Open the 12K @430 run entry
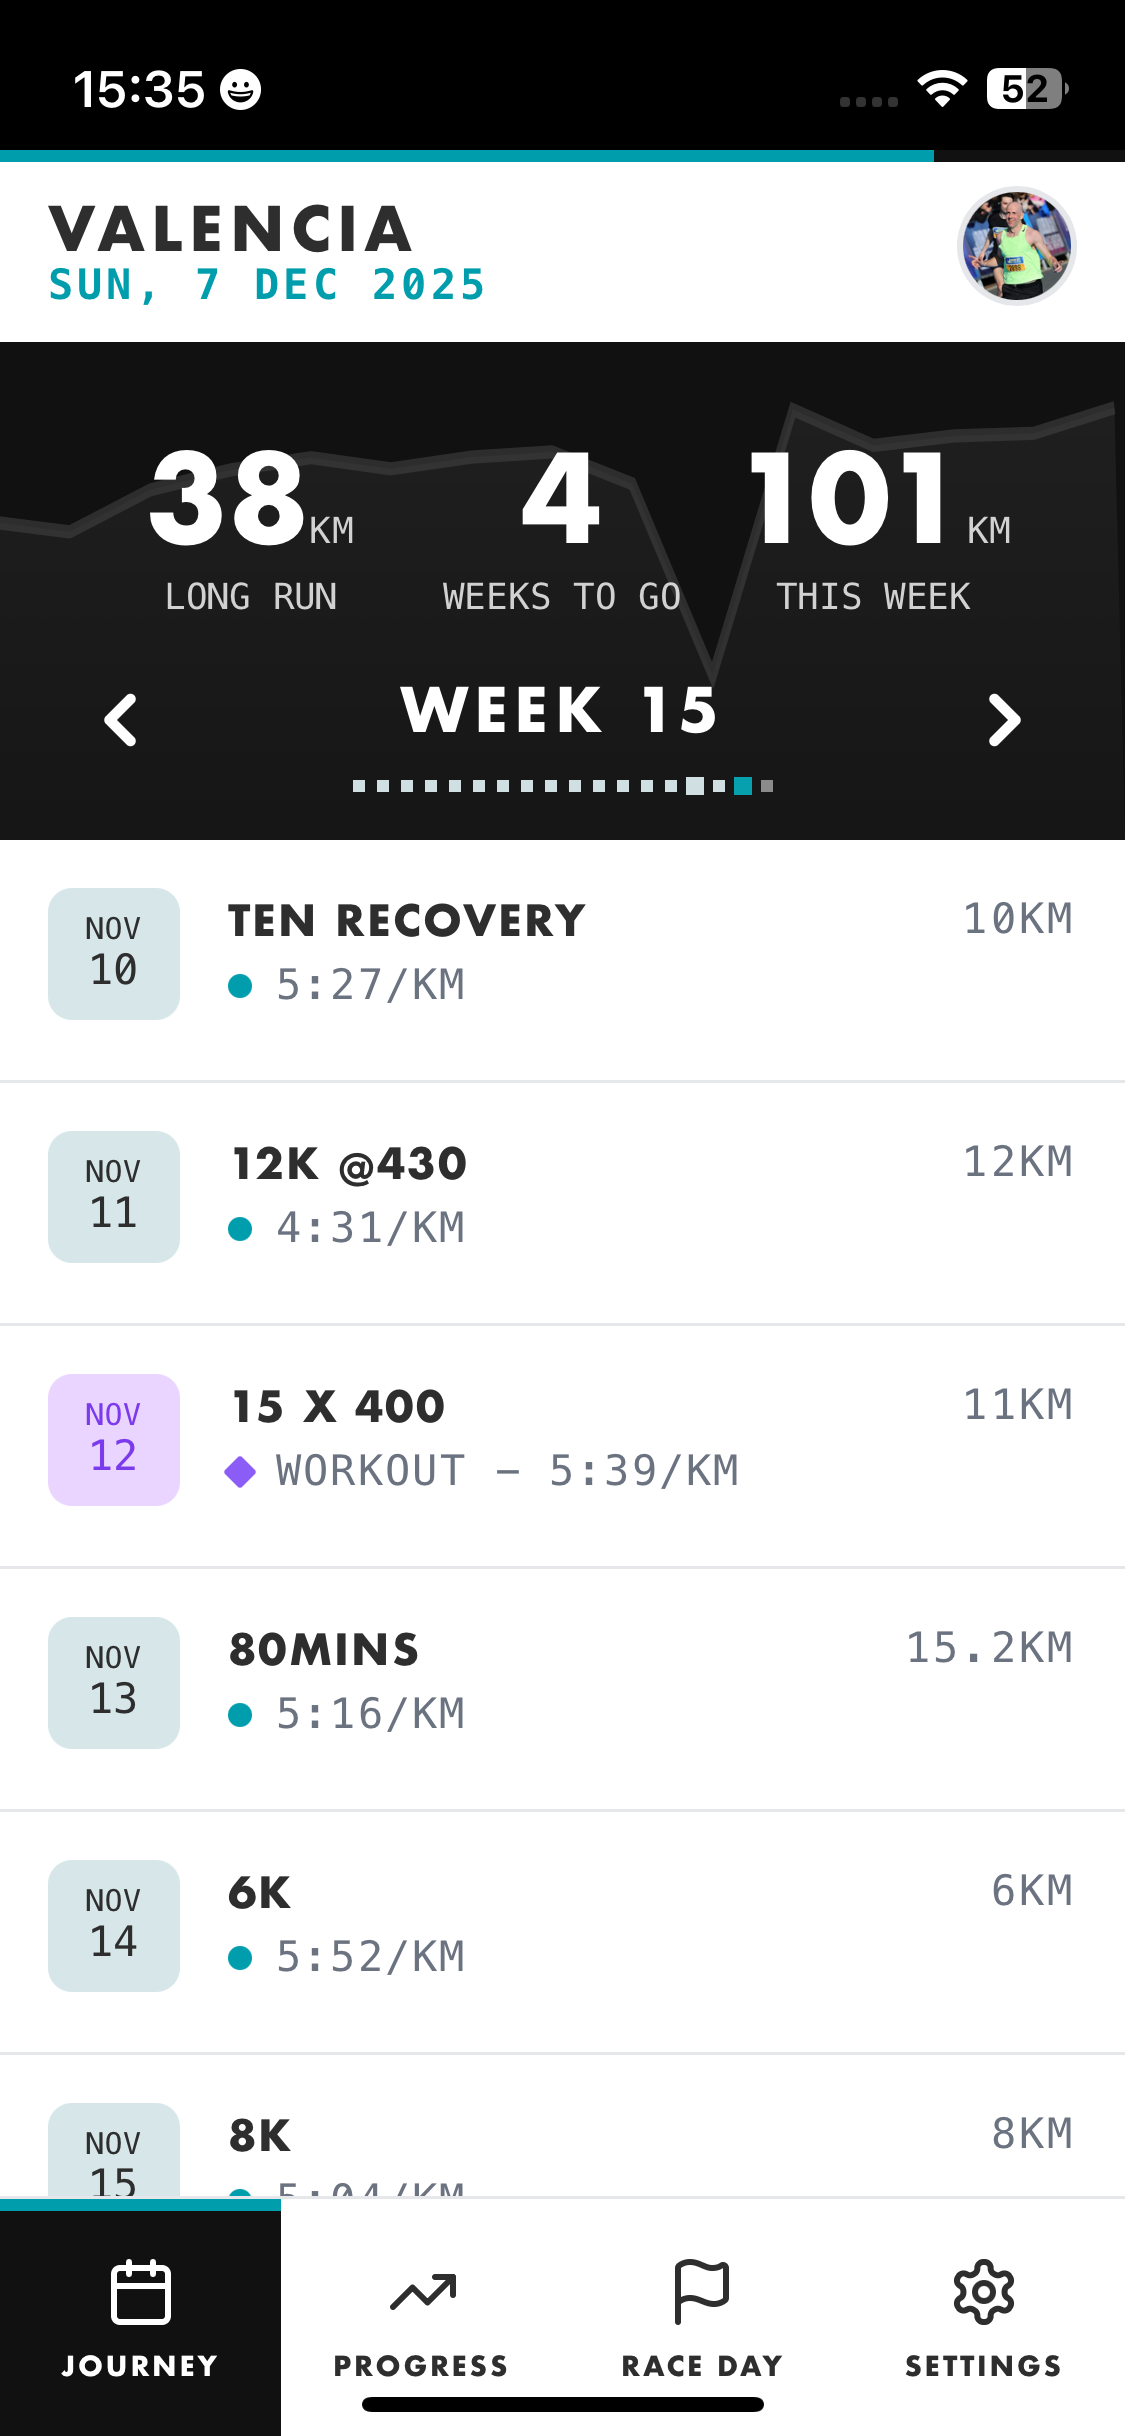The width and height of the screenshot is (1125, 2436). tap(349, 1164)
